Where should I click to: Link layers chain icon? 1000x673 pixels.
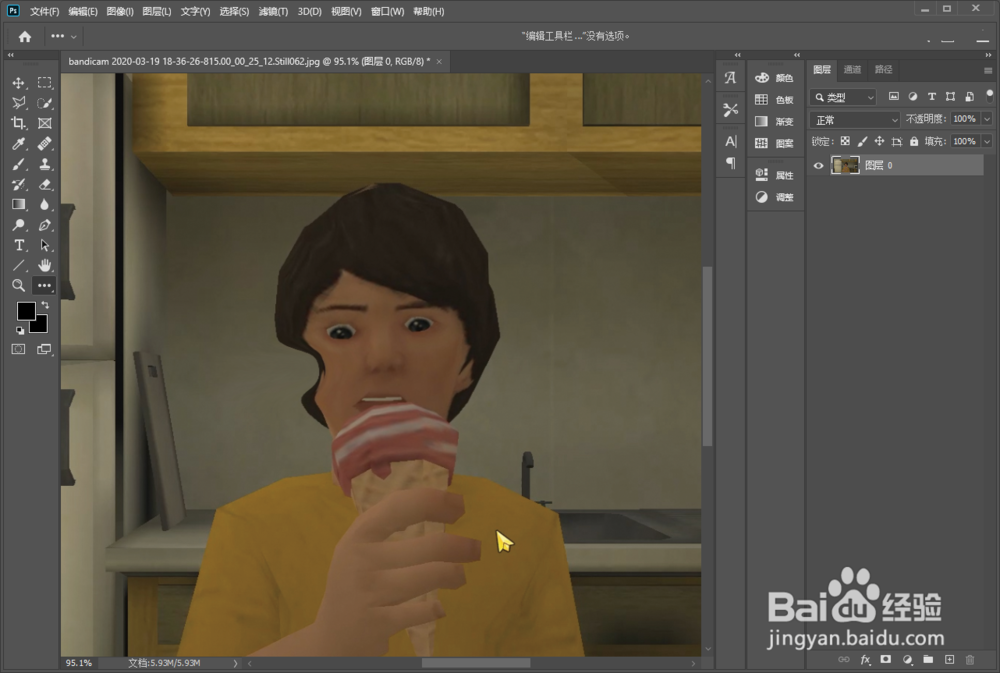(x=844, y=660)
